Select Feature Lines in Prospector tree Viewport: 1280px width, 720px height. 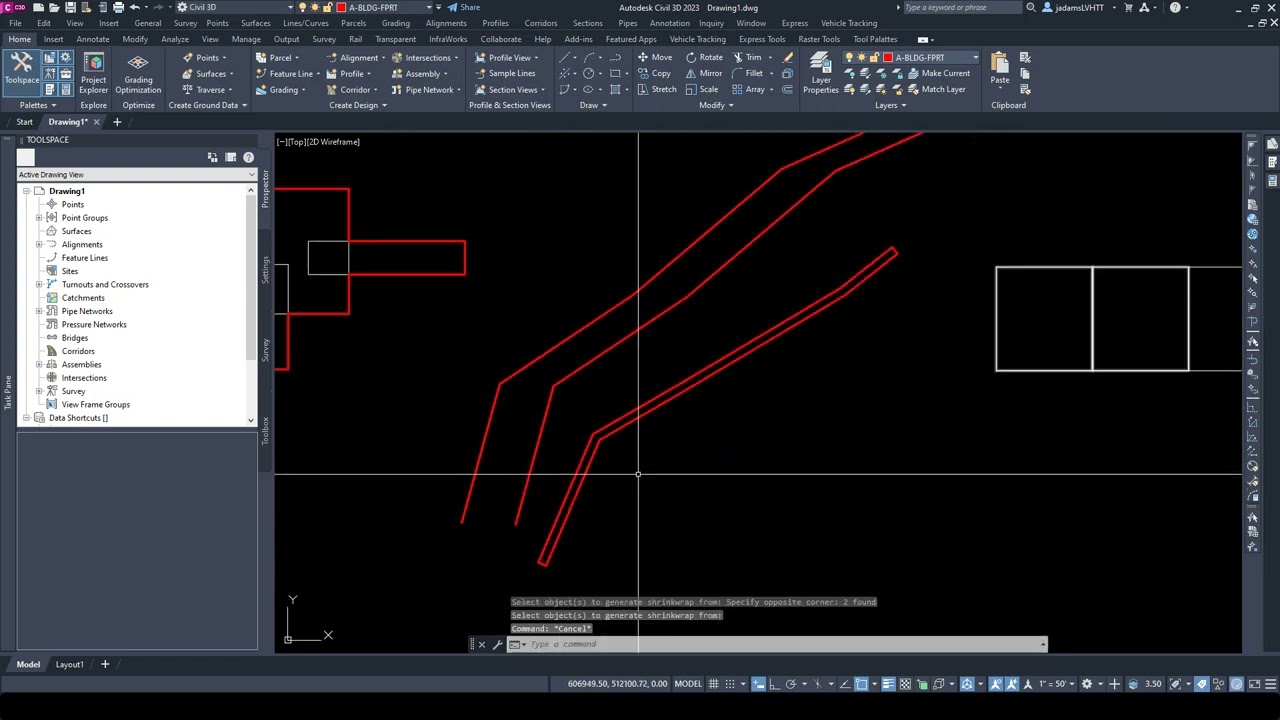[85, 258]
